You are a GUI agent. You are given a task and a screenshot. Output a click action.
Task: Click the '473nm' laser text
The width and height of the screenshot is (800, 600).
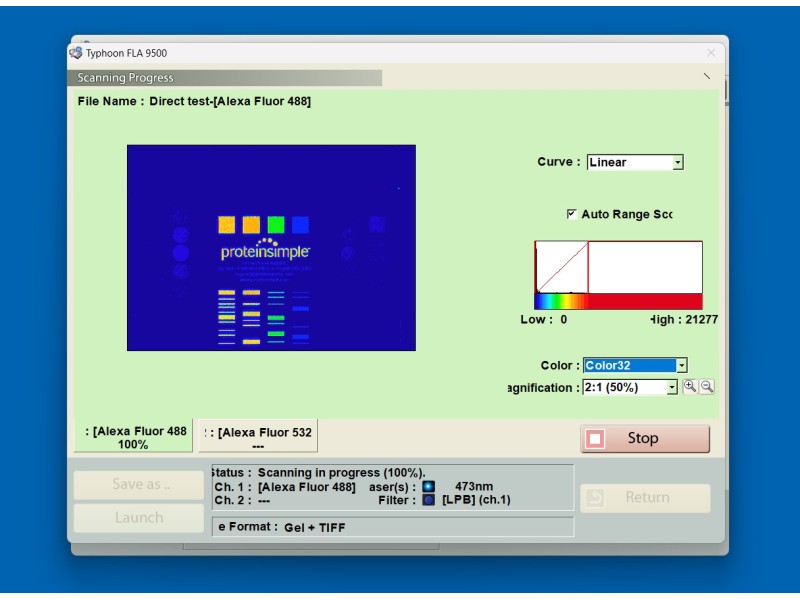[x=474, y=486]
